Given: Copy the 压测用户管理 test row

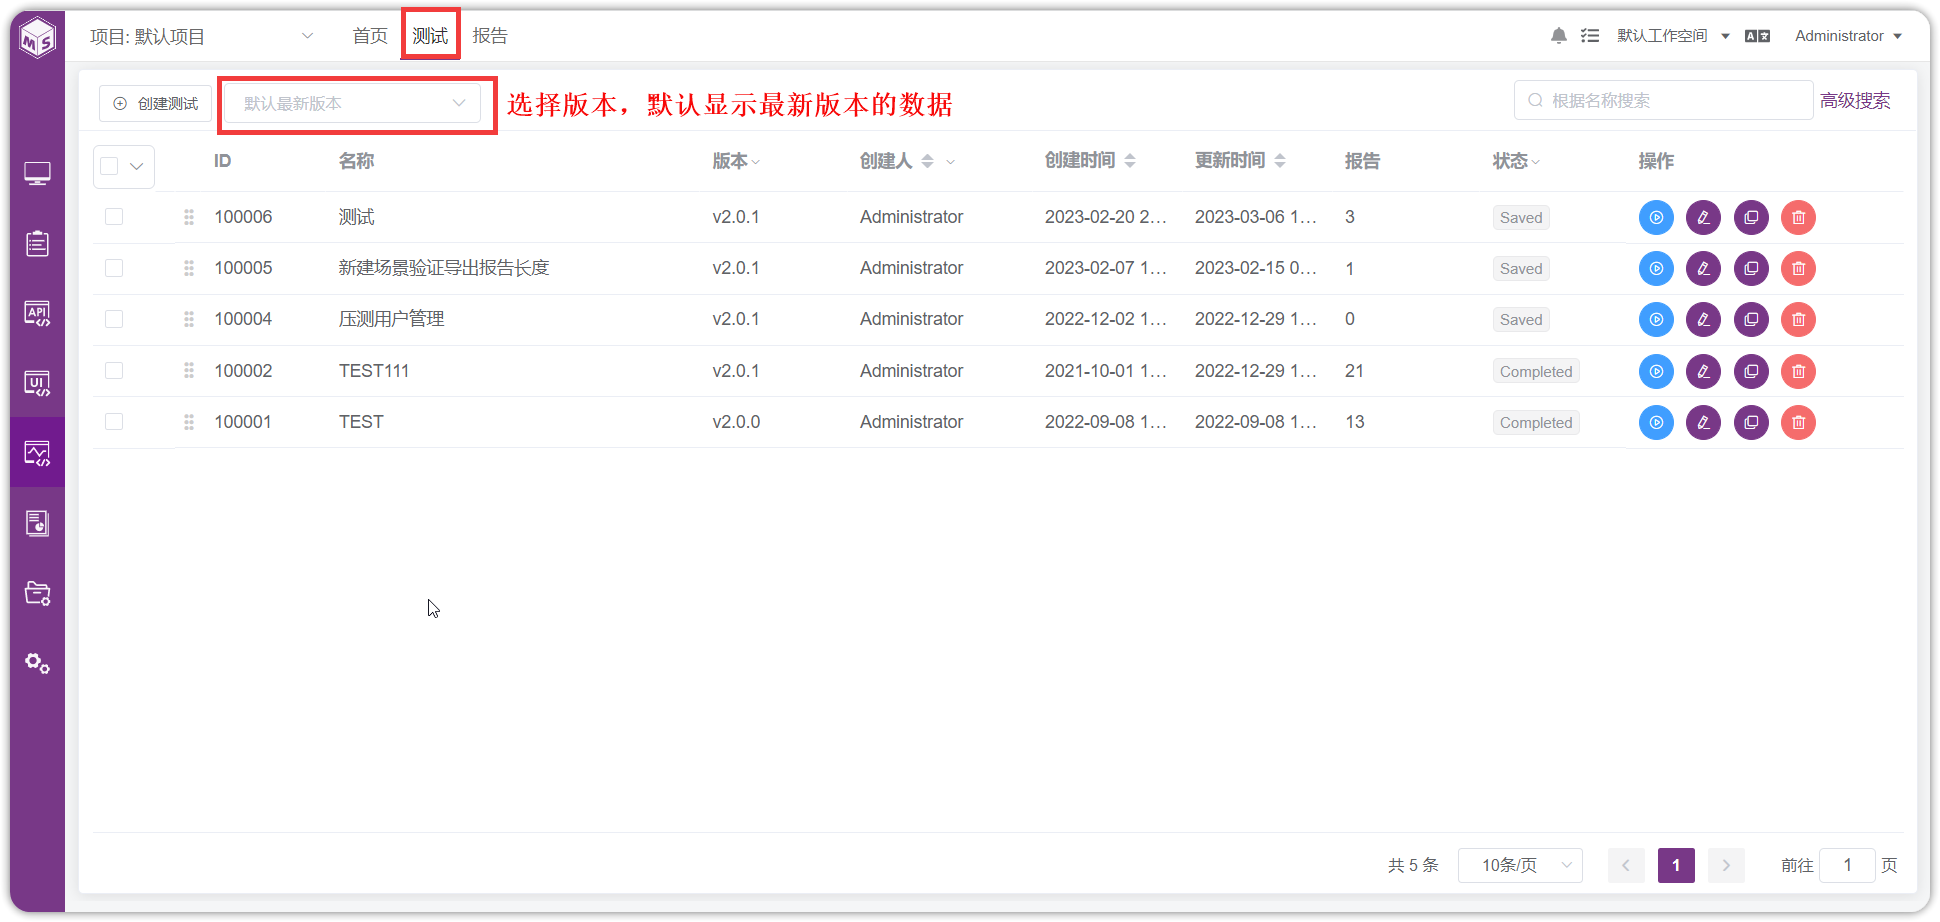Looking at the screenshot, I should (1751, 319).
